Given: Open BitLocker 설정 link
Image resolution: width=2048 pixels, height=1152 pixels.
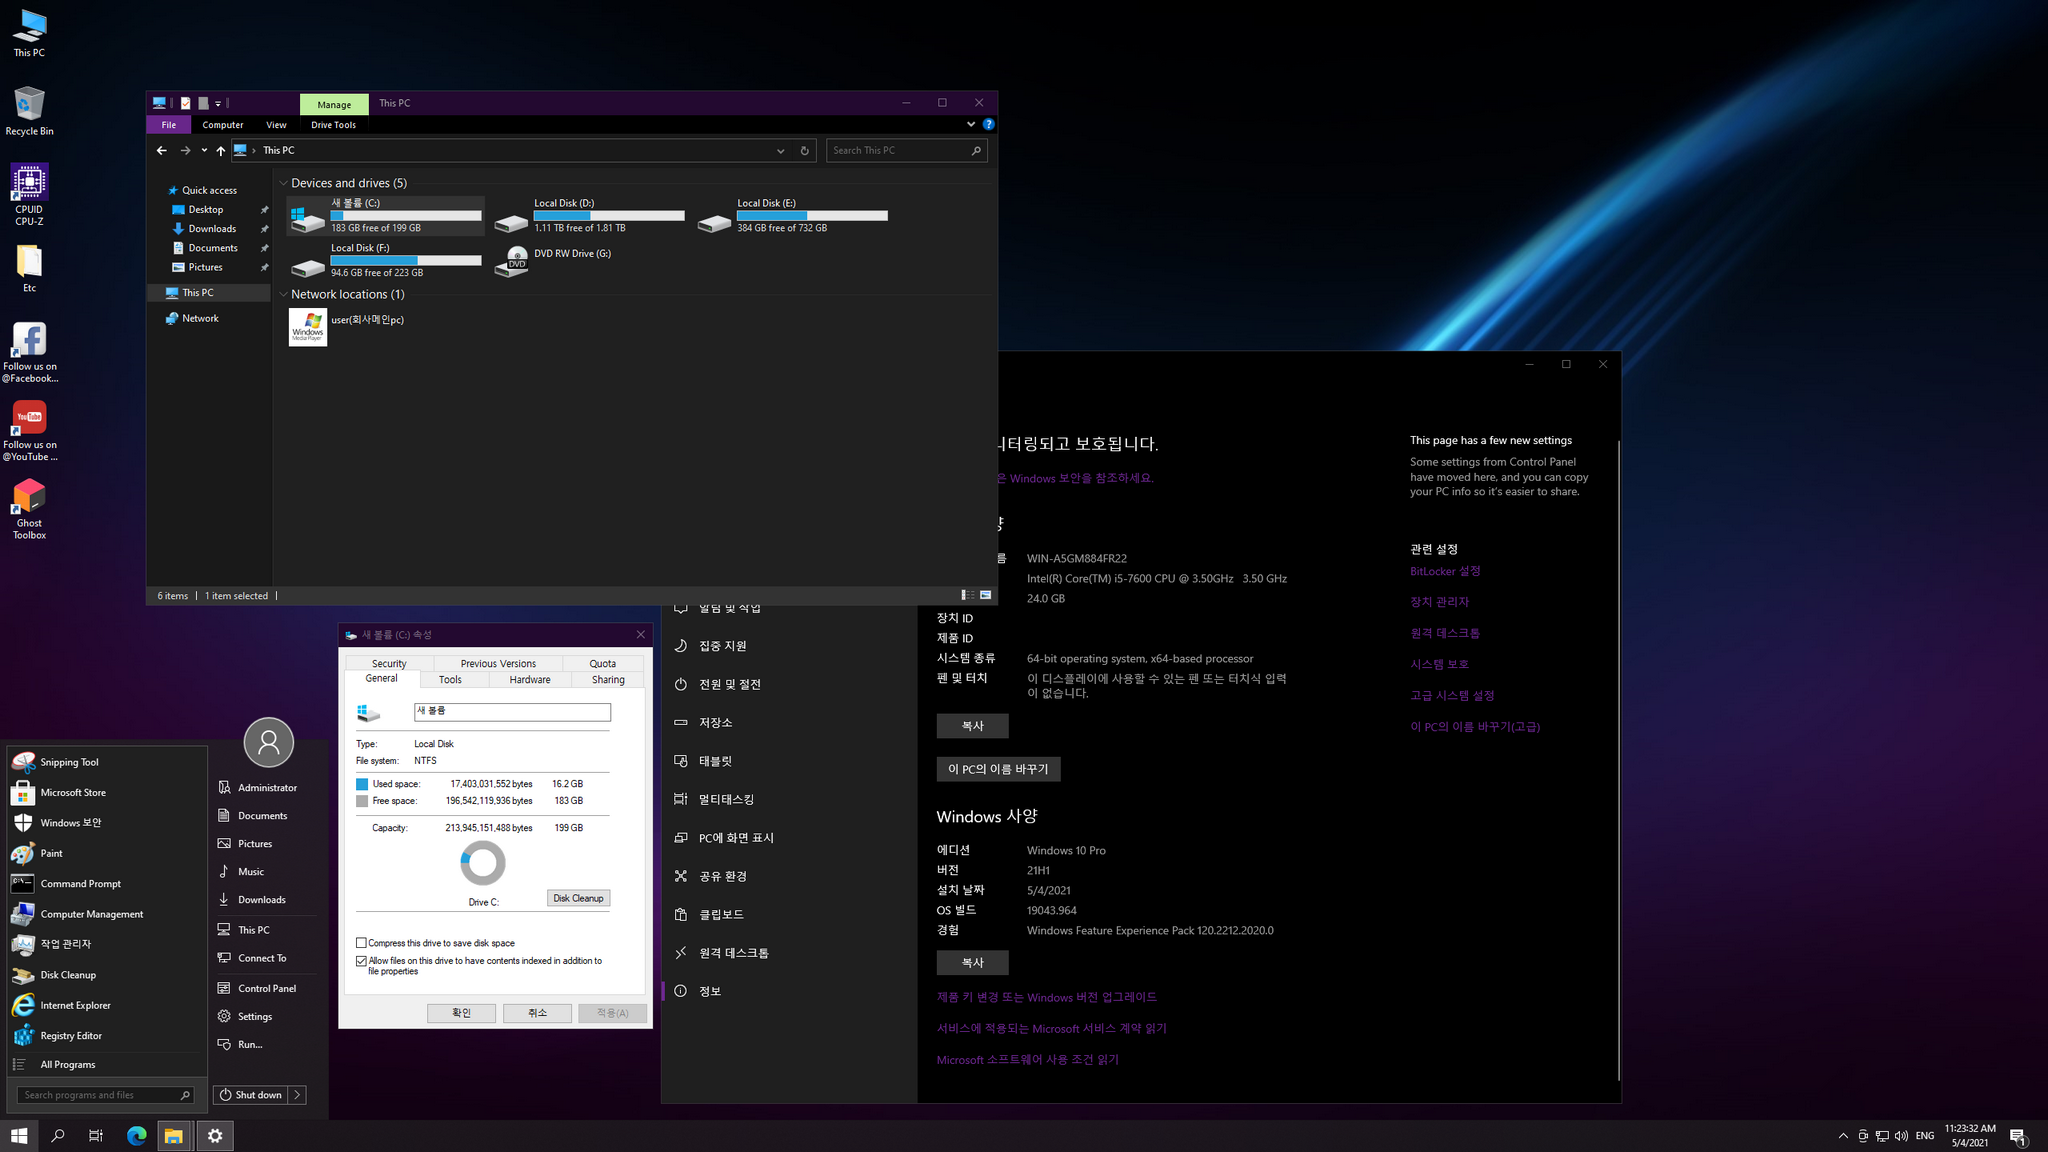Looking at the screenshot, I should coord(1445,571).
